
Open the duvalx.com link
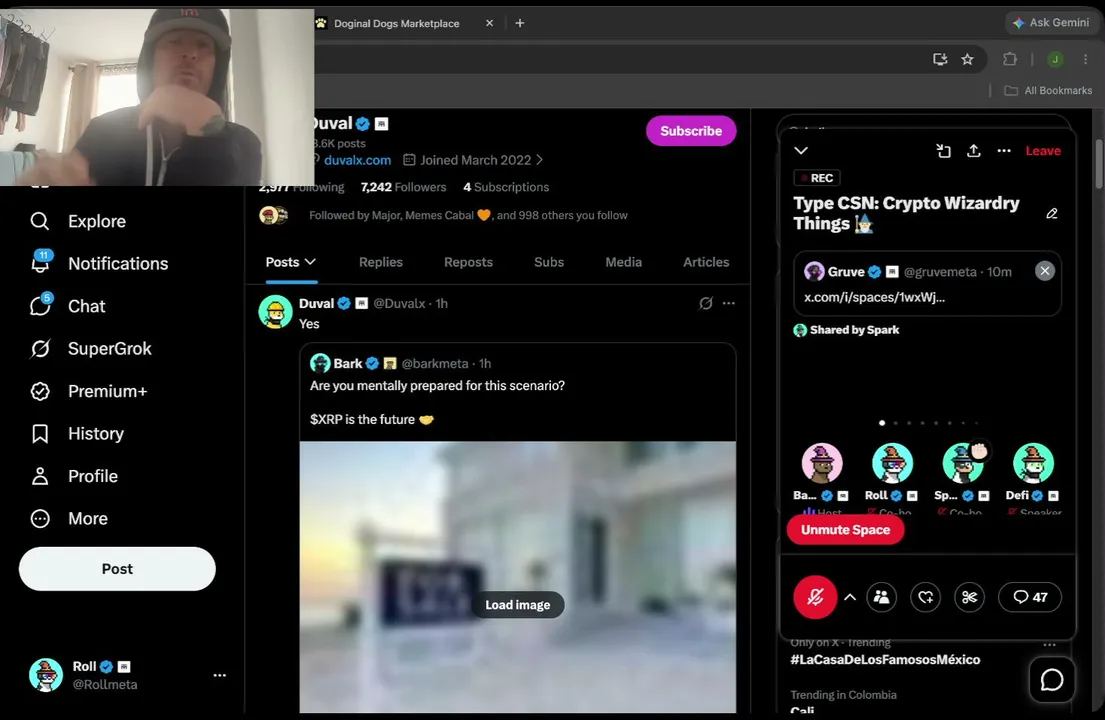click(357, 160)
